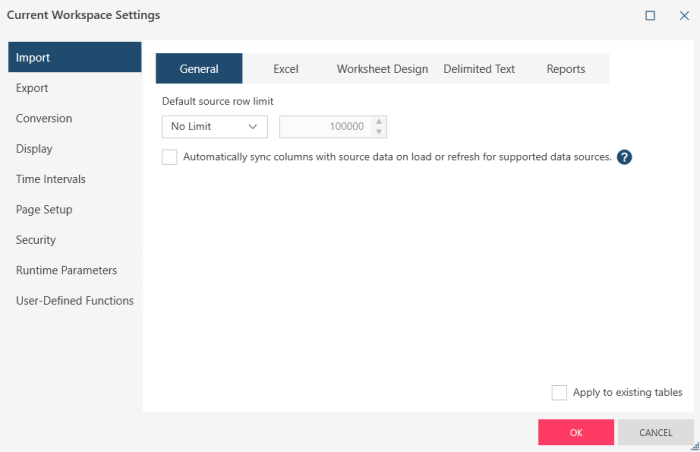Decrease the row limit with down arrow
The height and width of the screenshot is (452, 700).
pyautogui.click(x=378, y=132)
